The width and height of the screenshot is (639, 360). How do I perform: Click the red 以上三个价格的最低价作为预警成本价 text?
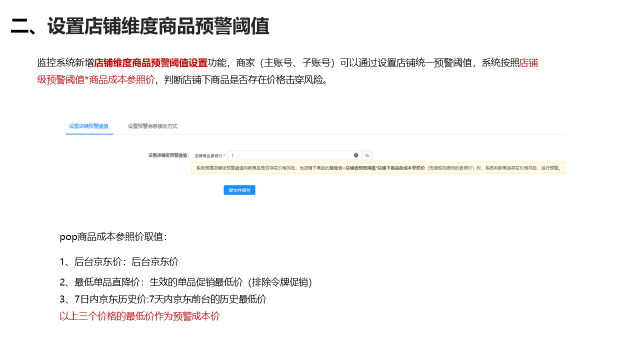(x=139, y=316)
